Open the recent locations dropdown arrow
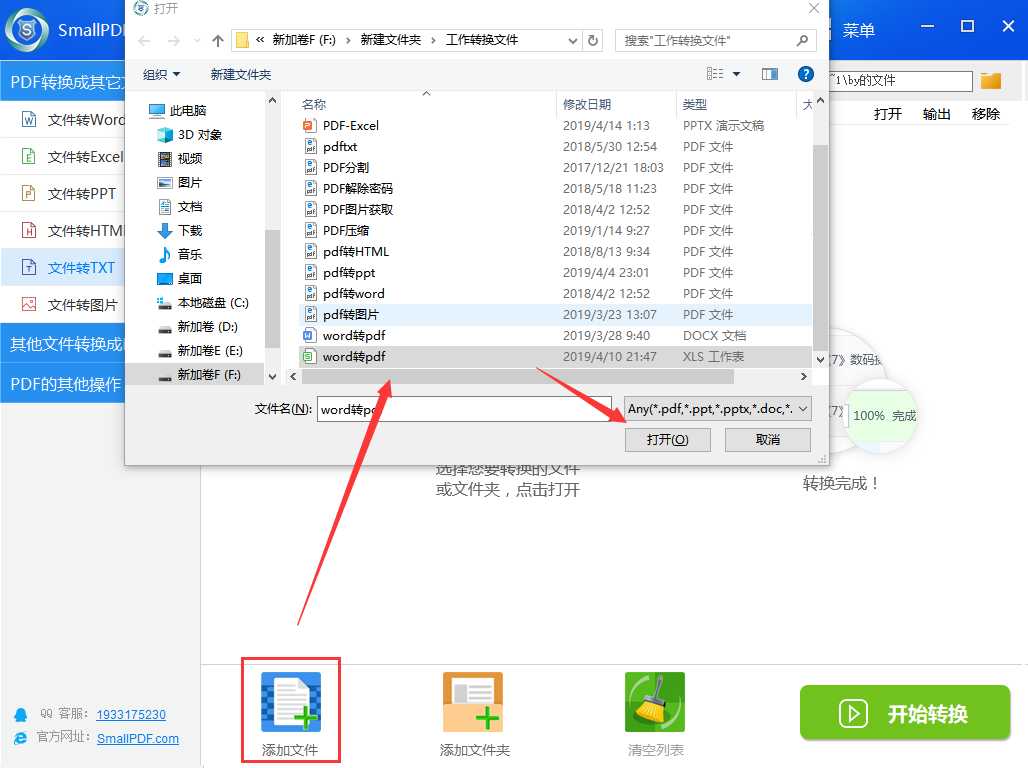Image resolution: width=1028 pixels, height=768 pixels. pos(197,41)
